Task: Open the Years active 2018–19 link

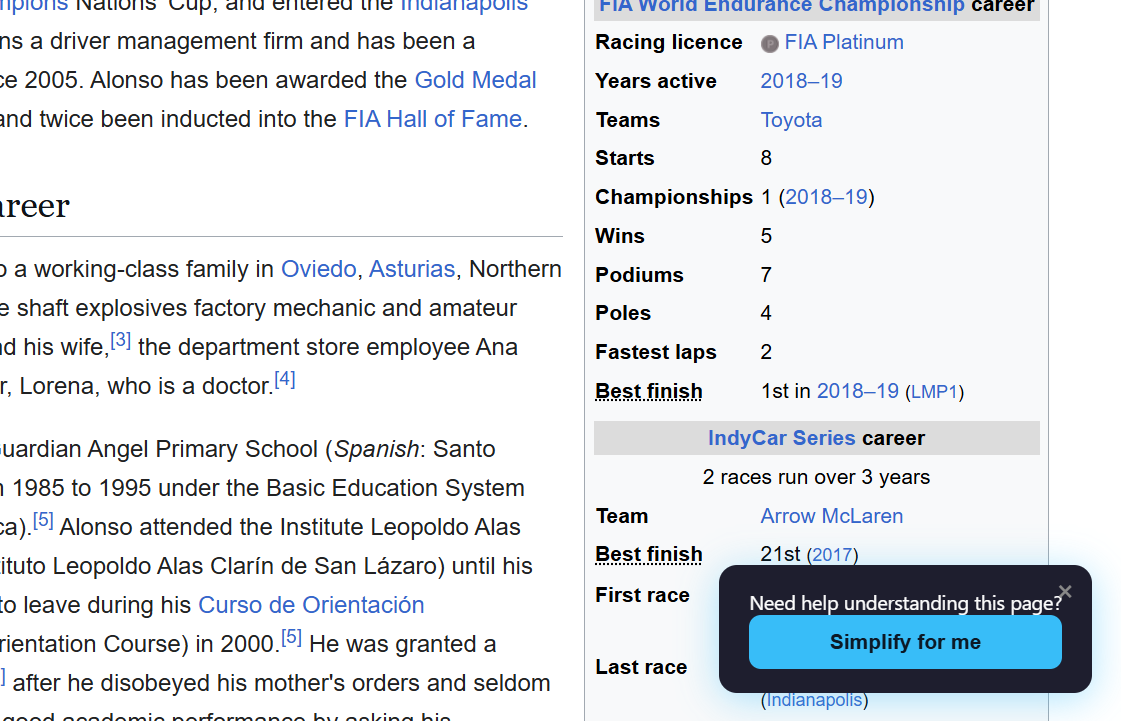Action: click(801, 81)
